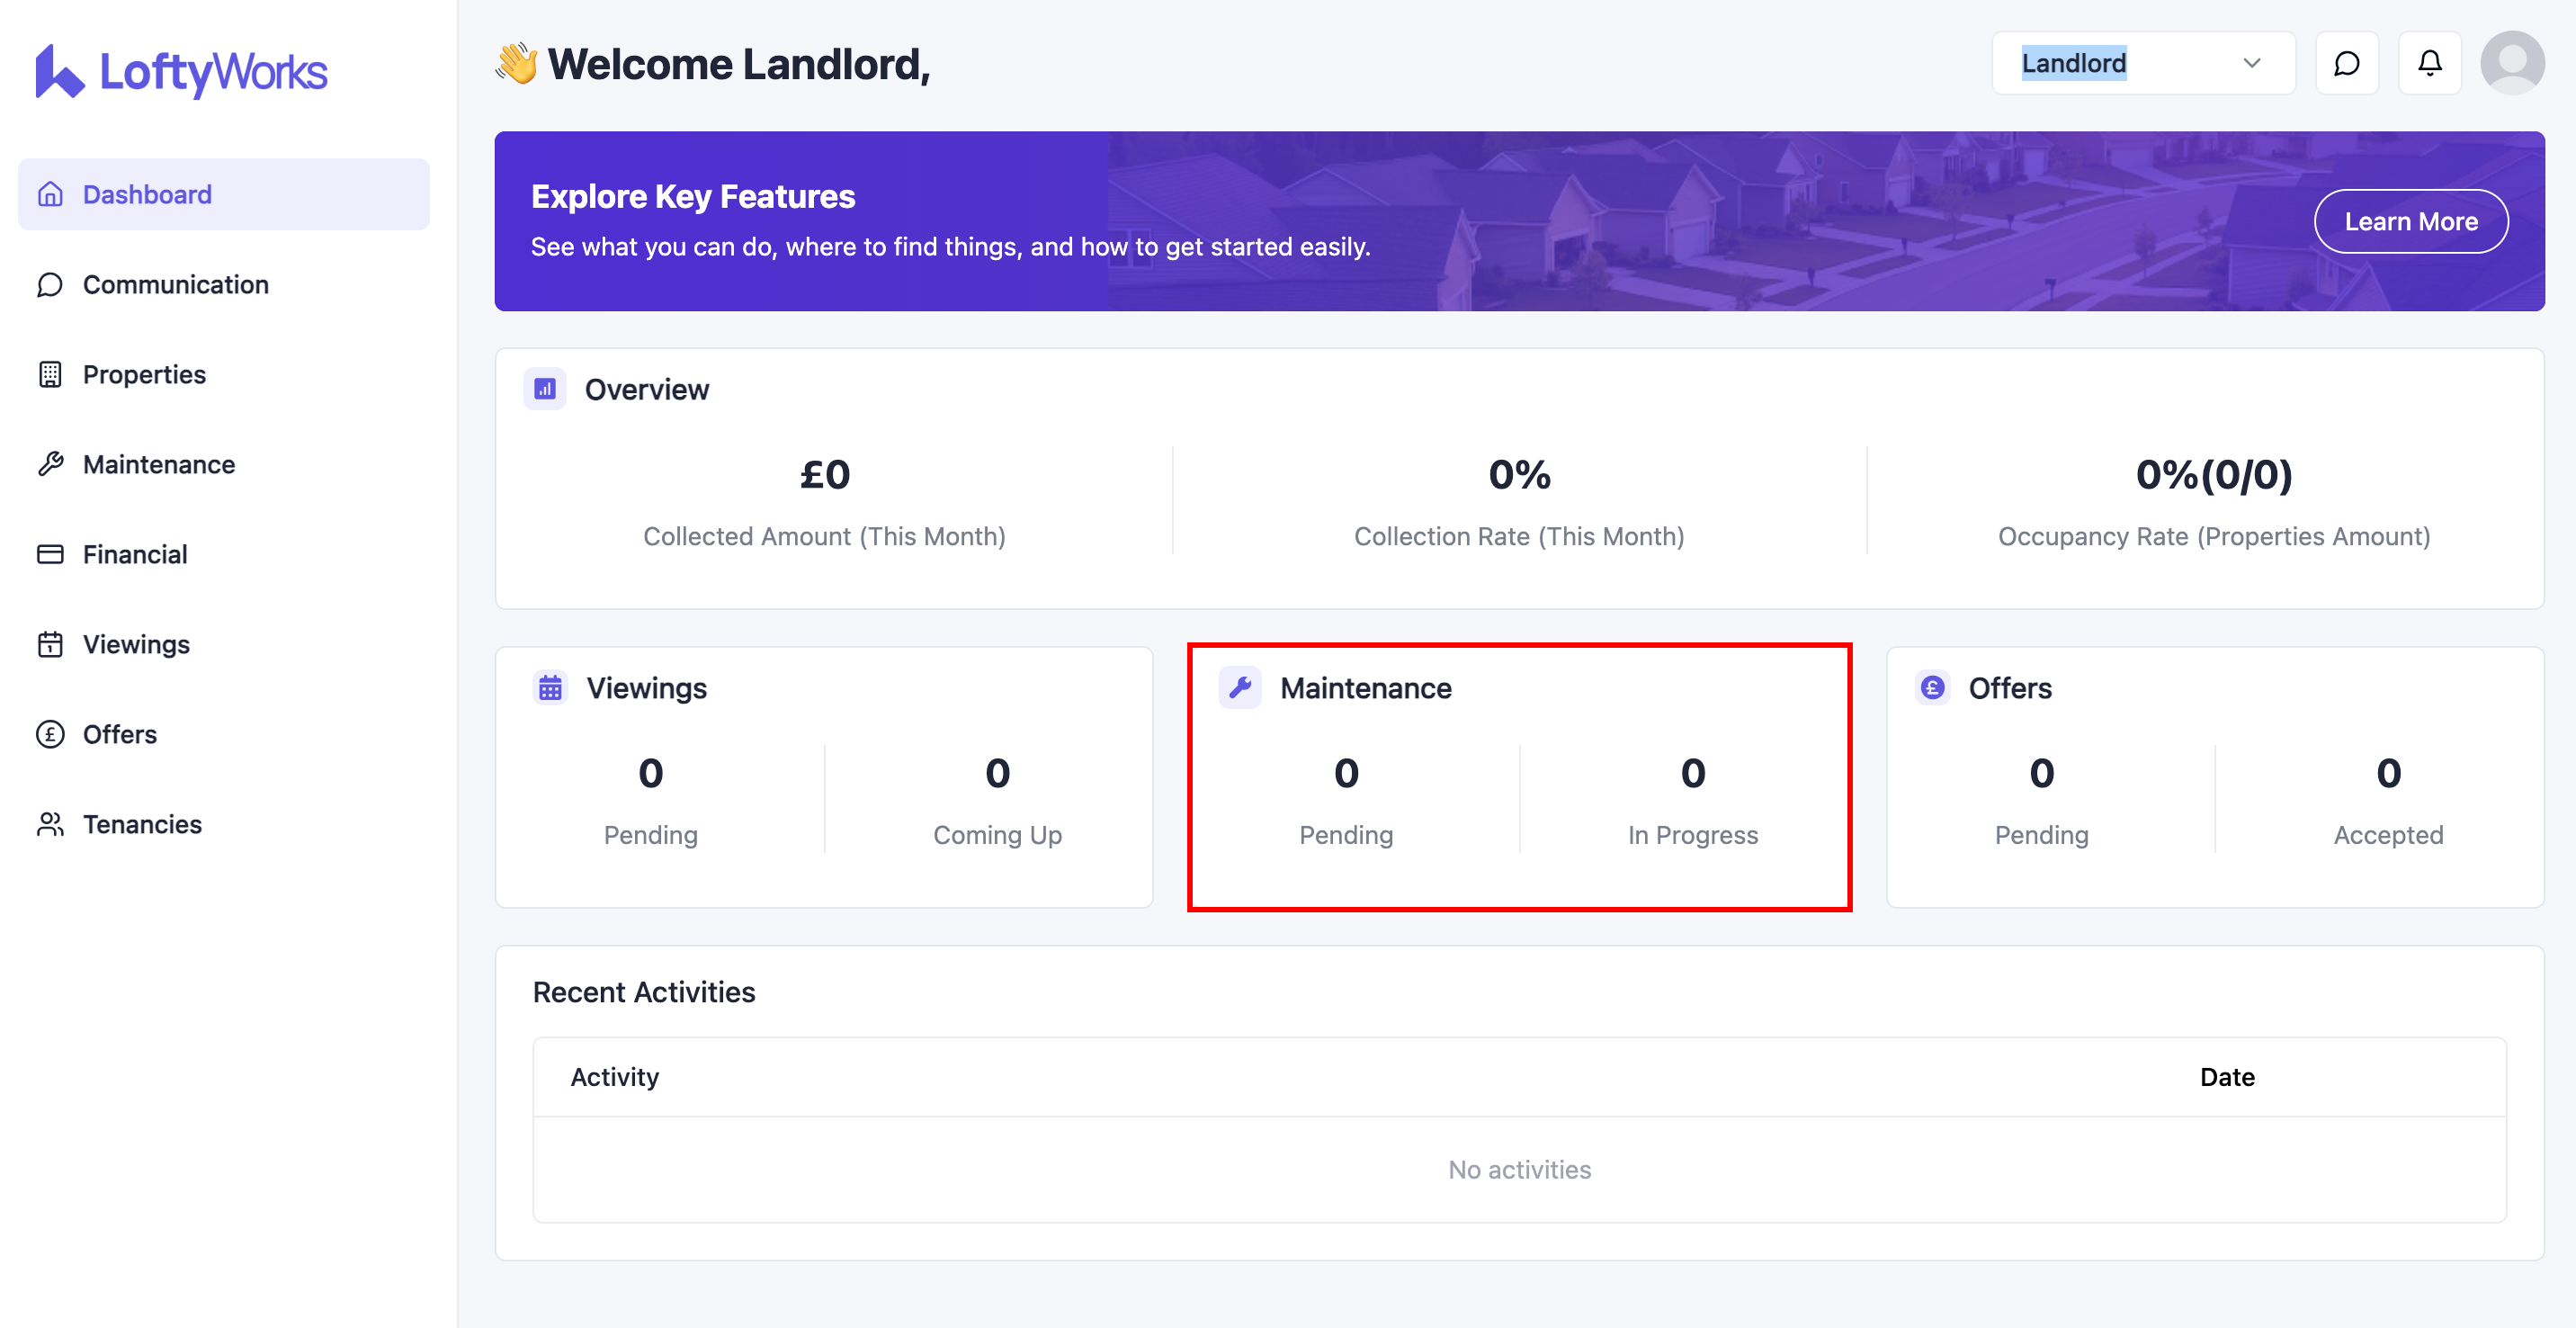Open Maintenance from sidebar menu
This screenshot has height=1328, width=2576.
coord(158,465)
